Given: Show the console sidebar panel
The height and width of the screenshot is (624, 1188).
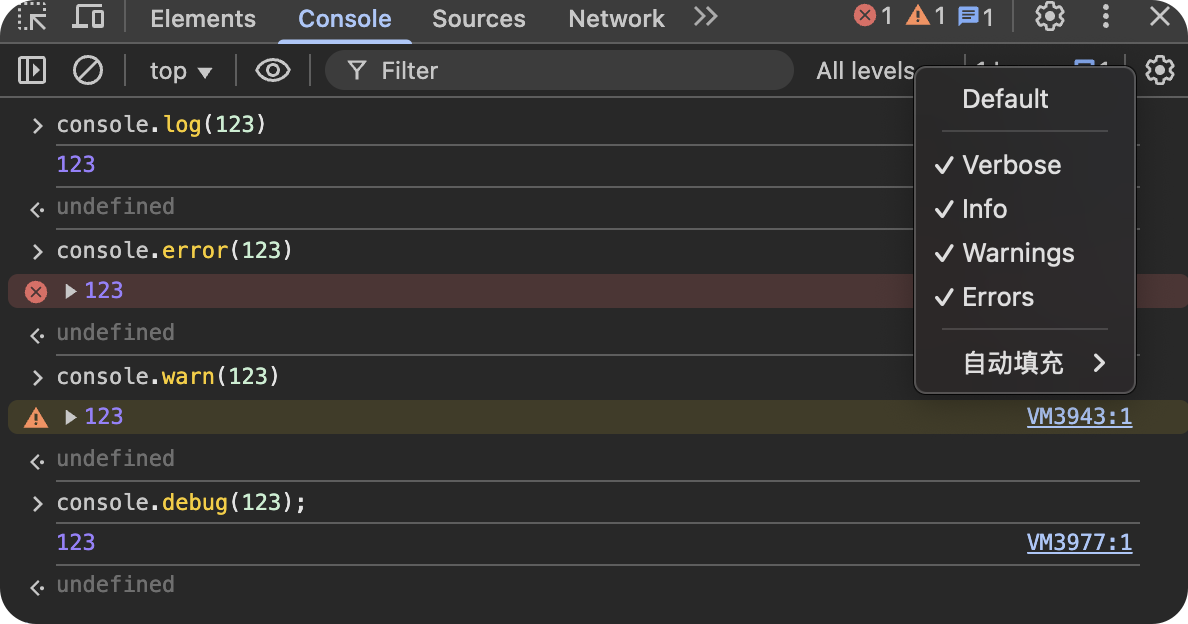Looking at the screenshot, I should (x=32, y=70).
